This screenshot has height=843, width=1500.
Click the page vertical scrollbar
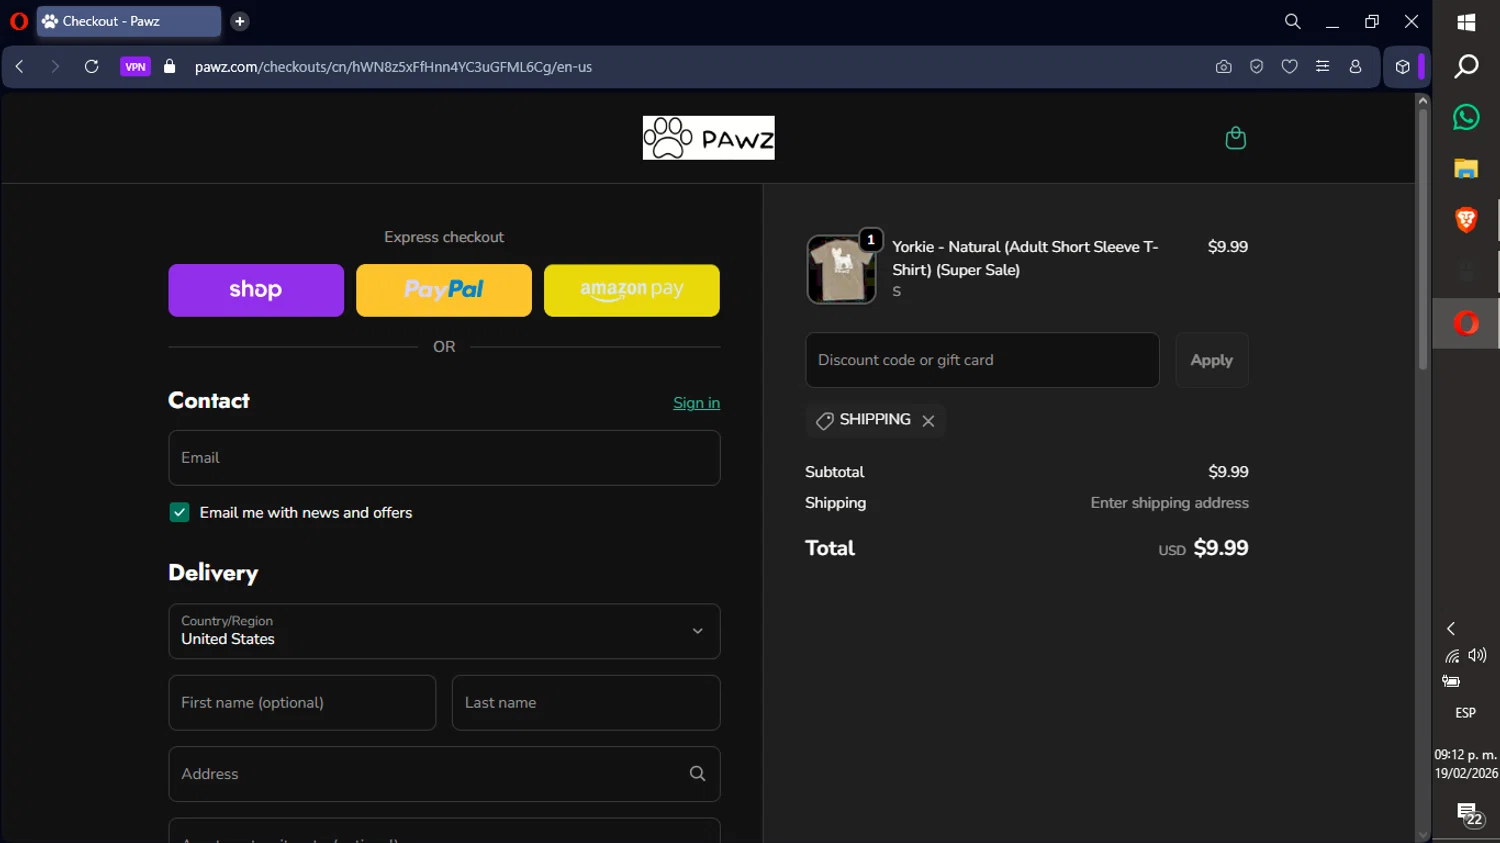(1423, 238)
